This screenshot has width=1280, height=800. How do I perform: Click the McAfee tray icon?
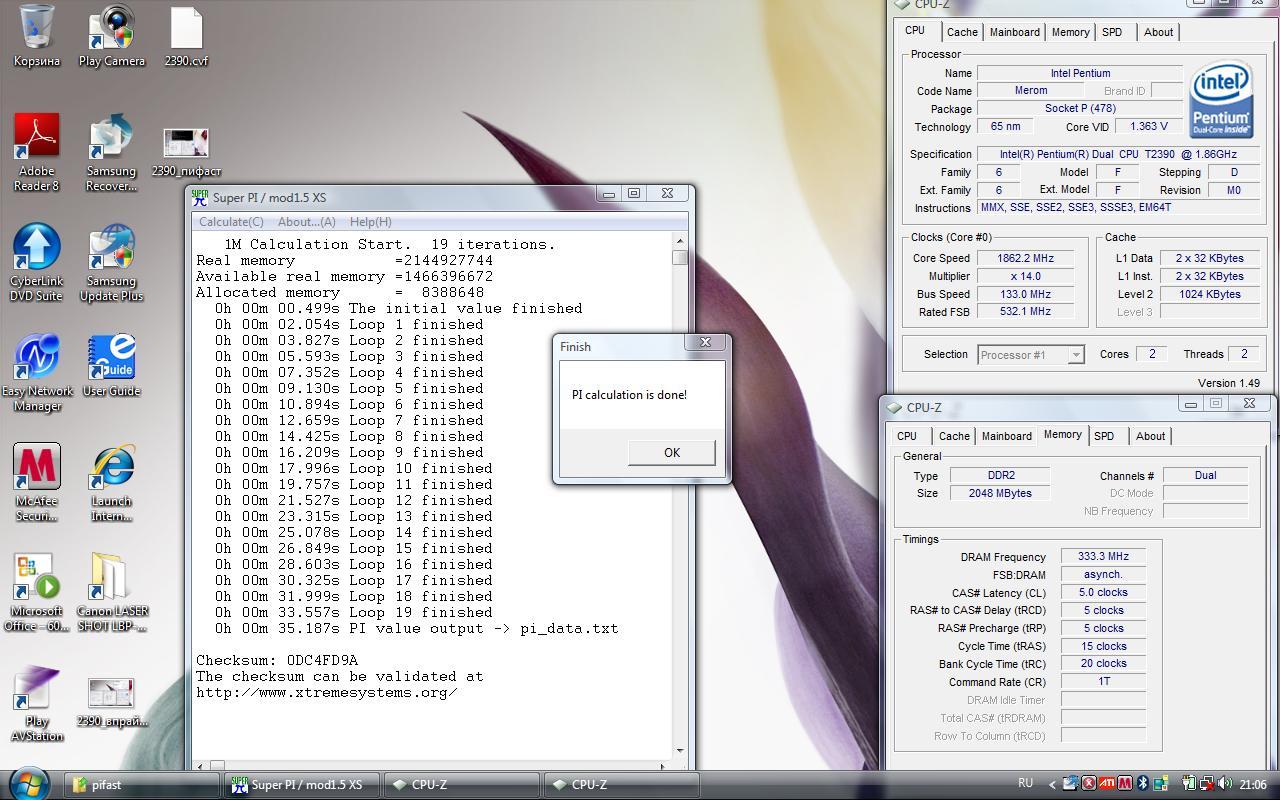[1124, 784]
